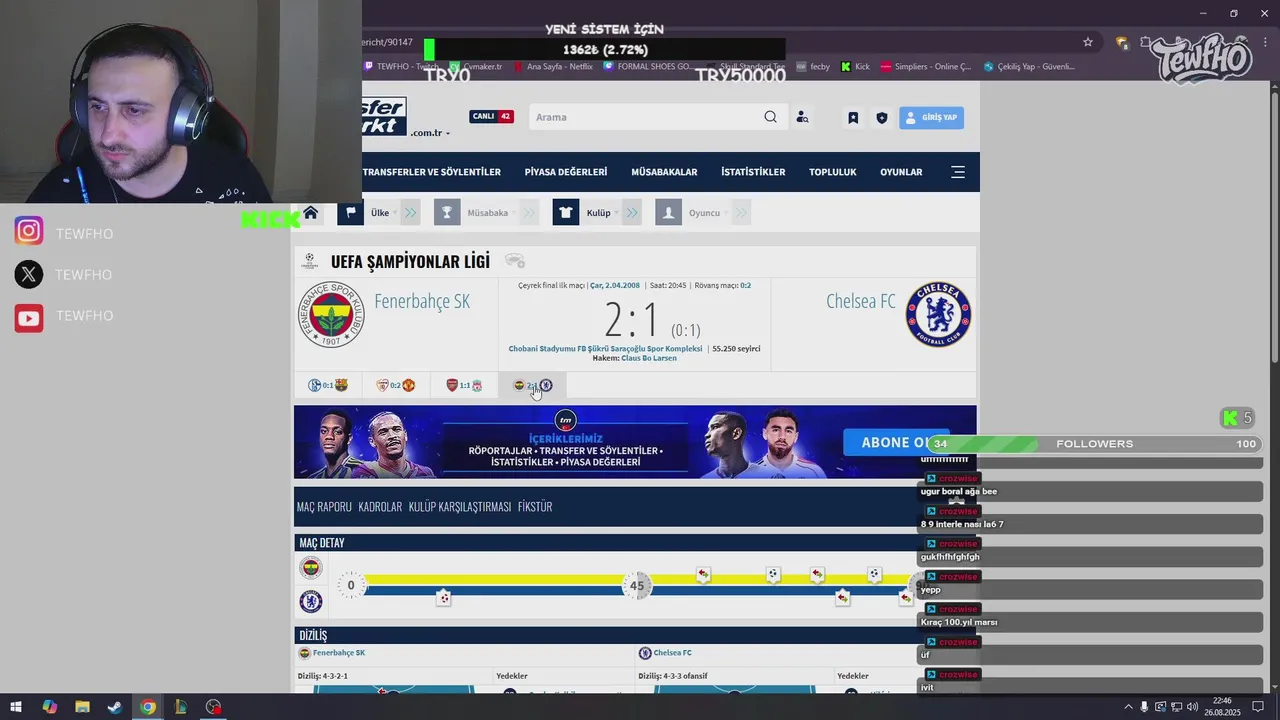
Task: Open match date Çar, 2.04.2008 link
Action: (x=615, y=285)
